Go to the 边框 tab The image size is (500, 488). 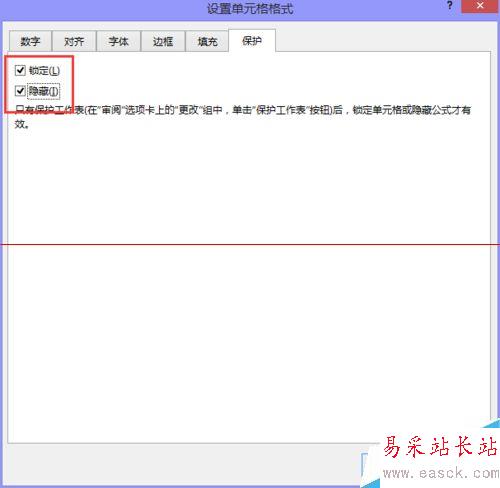(x=163, y=41)
